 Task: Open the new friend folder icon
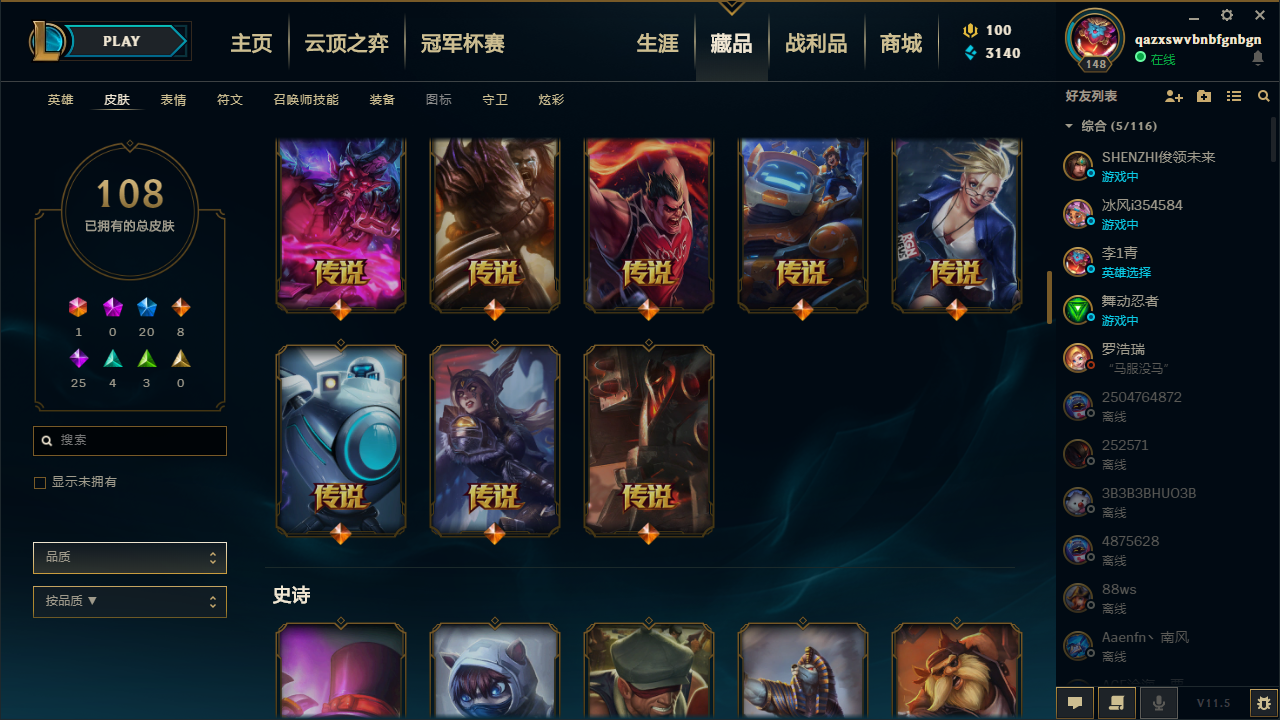[x=1204, y=96]
